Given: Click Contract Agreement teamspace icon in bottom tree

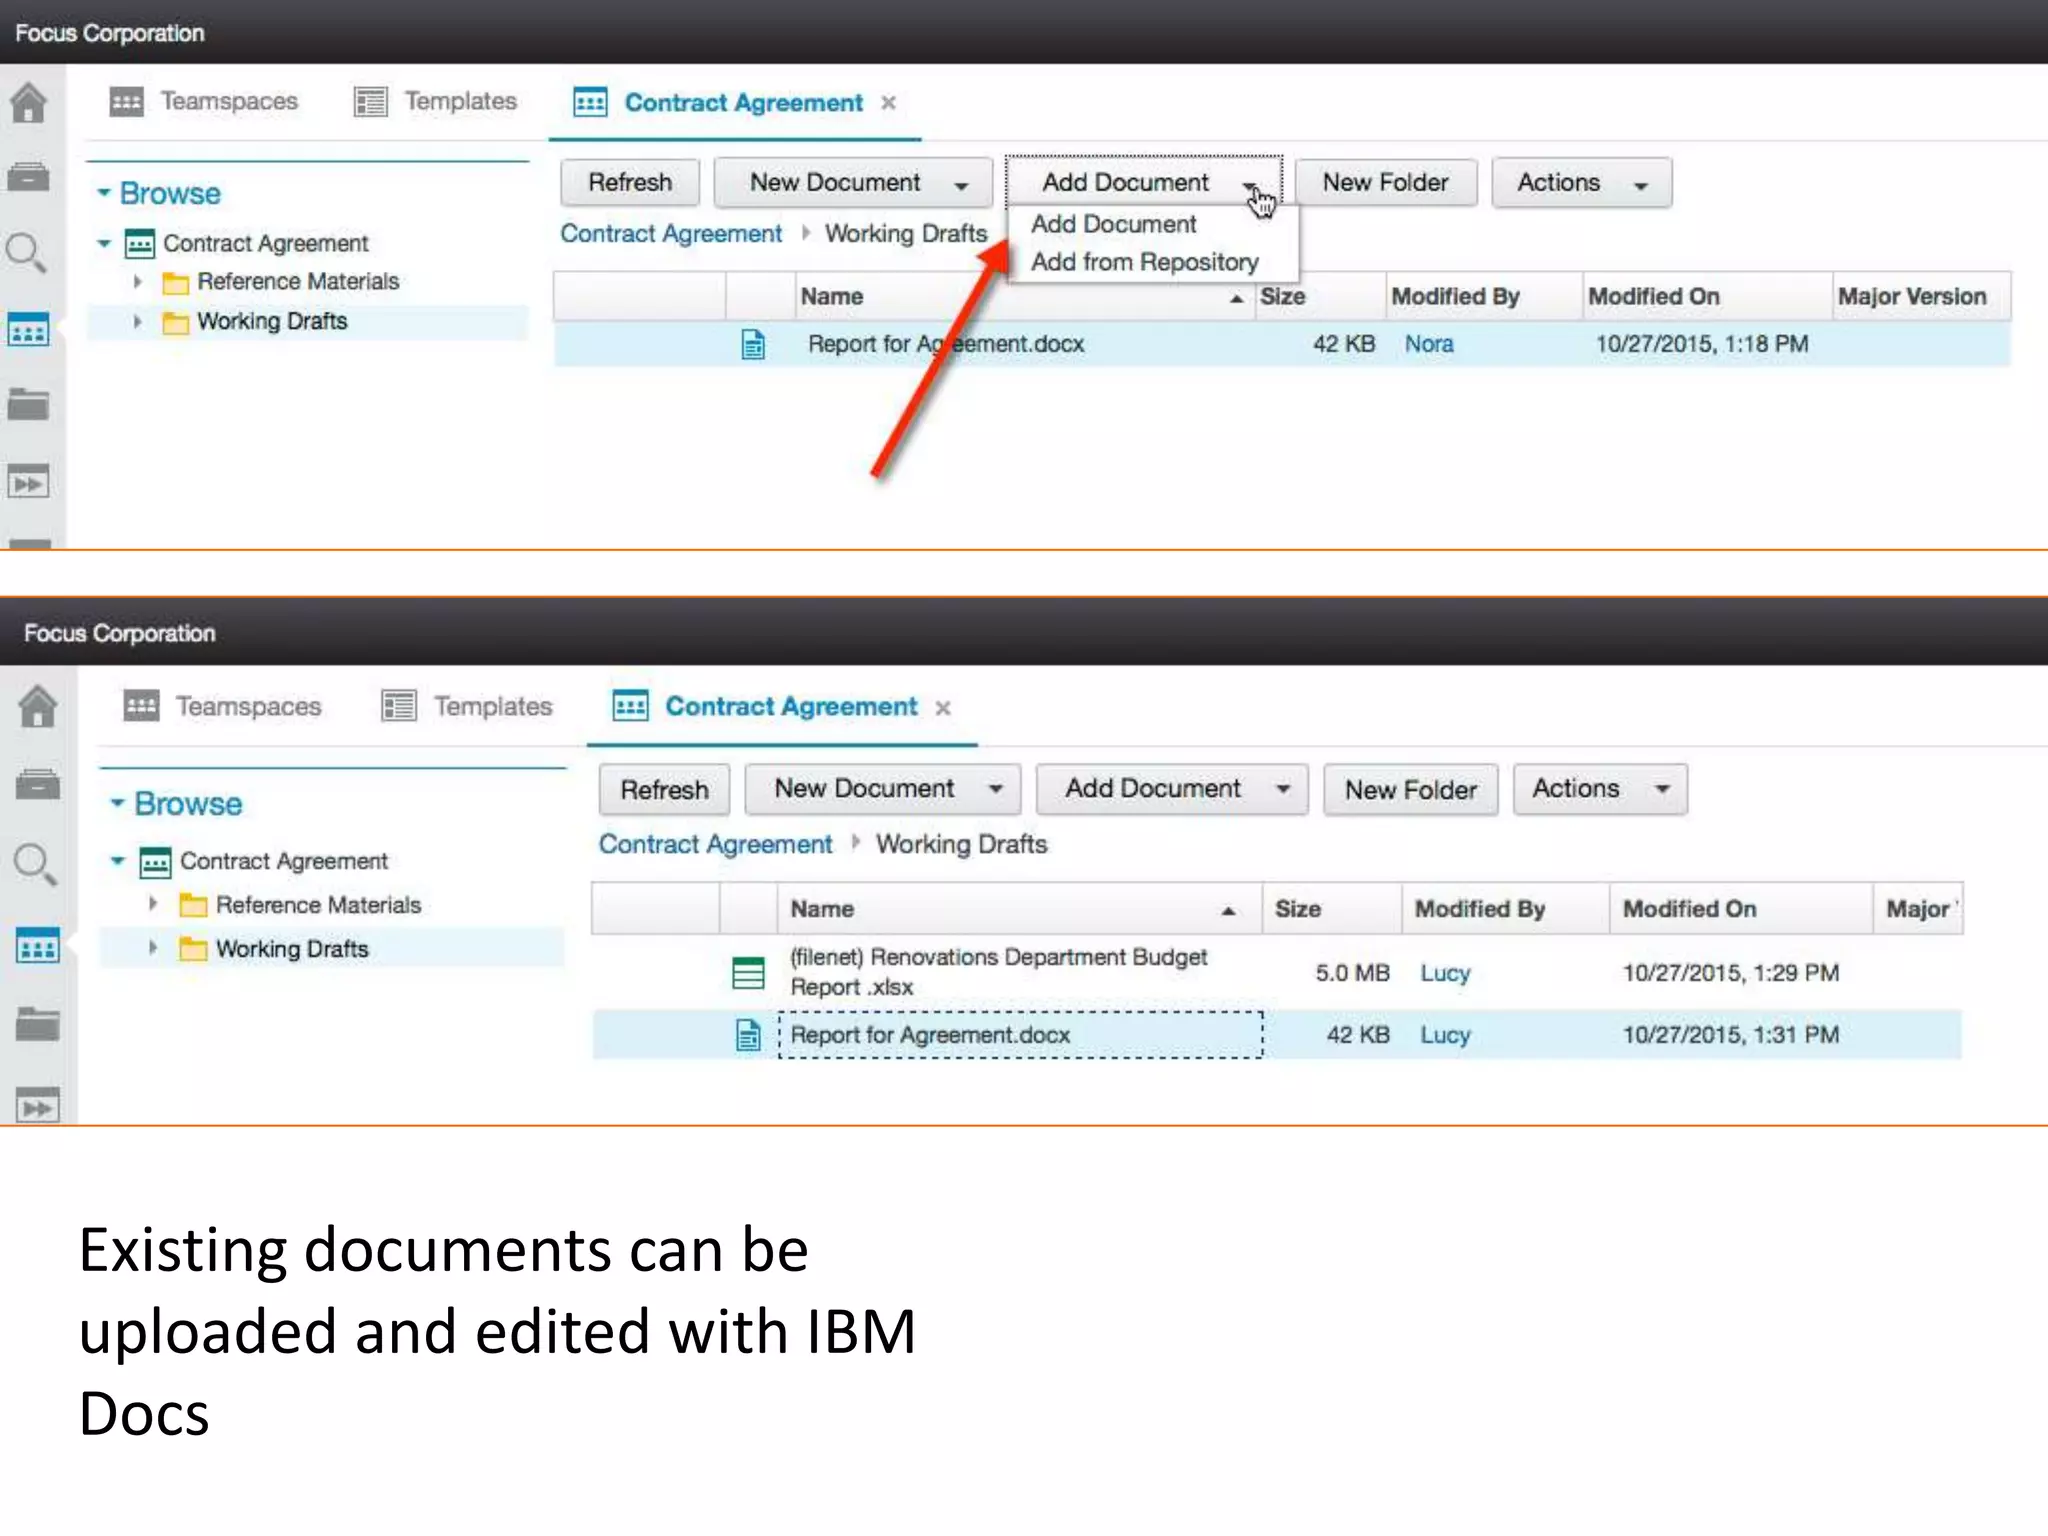Looking at the screenshot, I should pyautogui.click(x=155, y=862).
